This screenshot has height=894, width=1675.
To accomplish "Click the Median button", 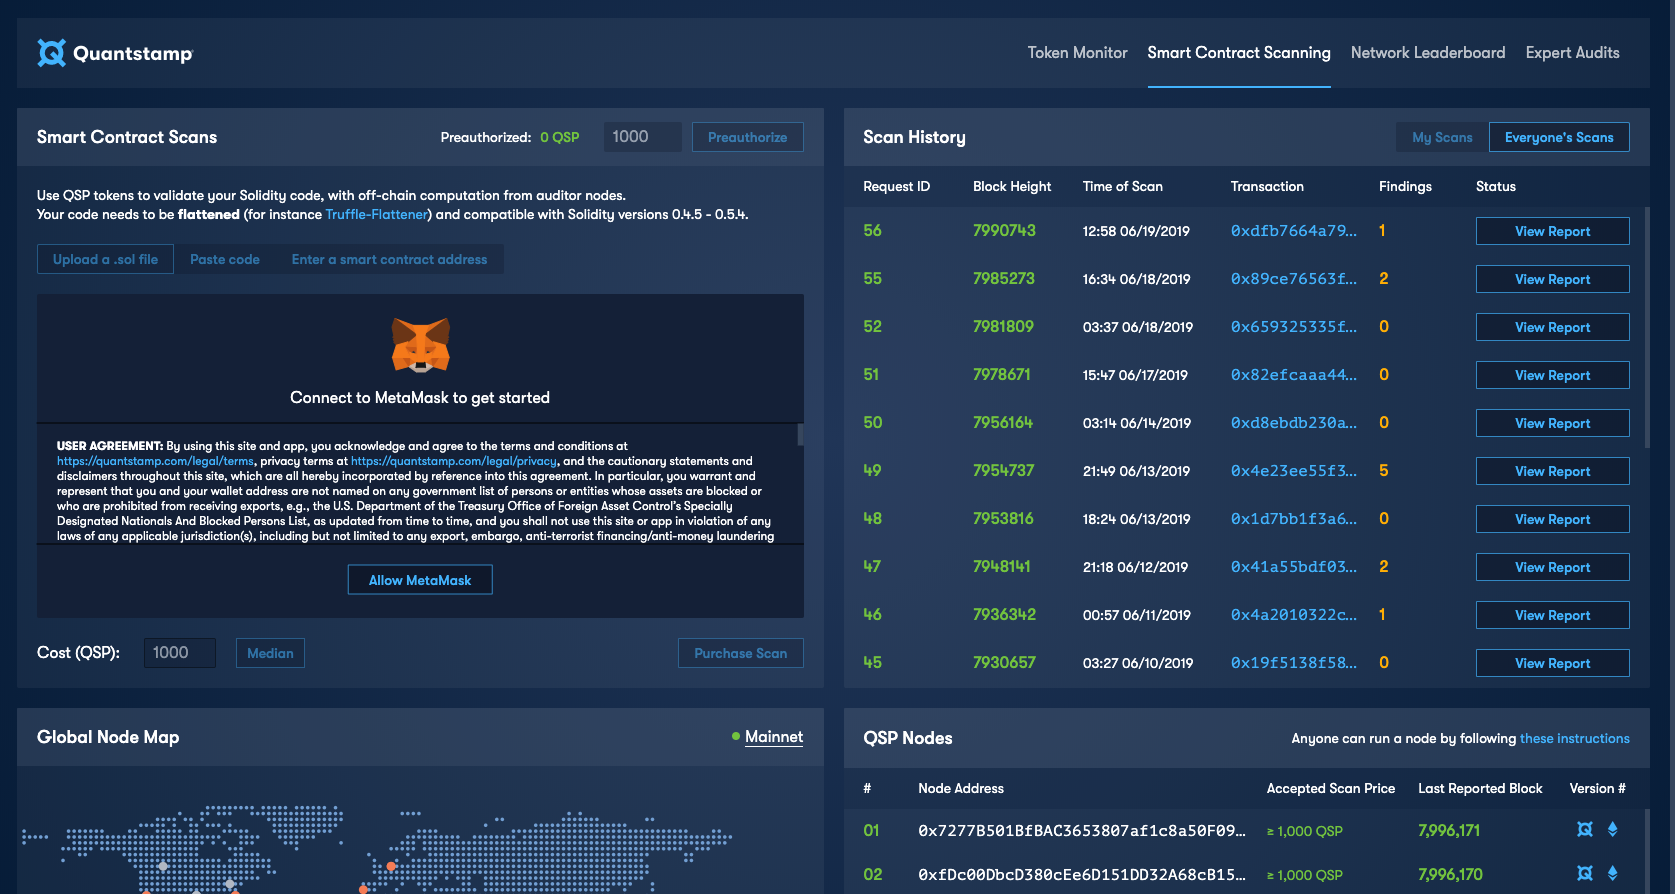I will click(270, 653).
